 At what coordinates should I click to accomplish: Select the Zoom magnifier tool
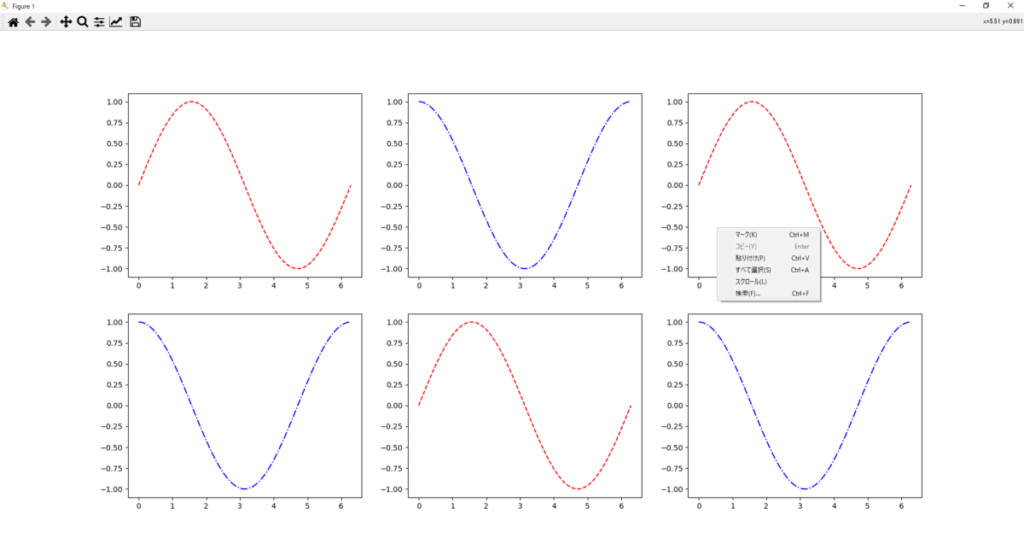click(82, 22)
